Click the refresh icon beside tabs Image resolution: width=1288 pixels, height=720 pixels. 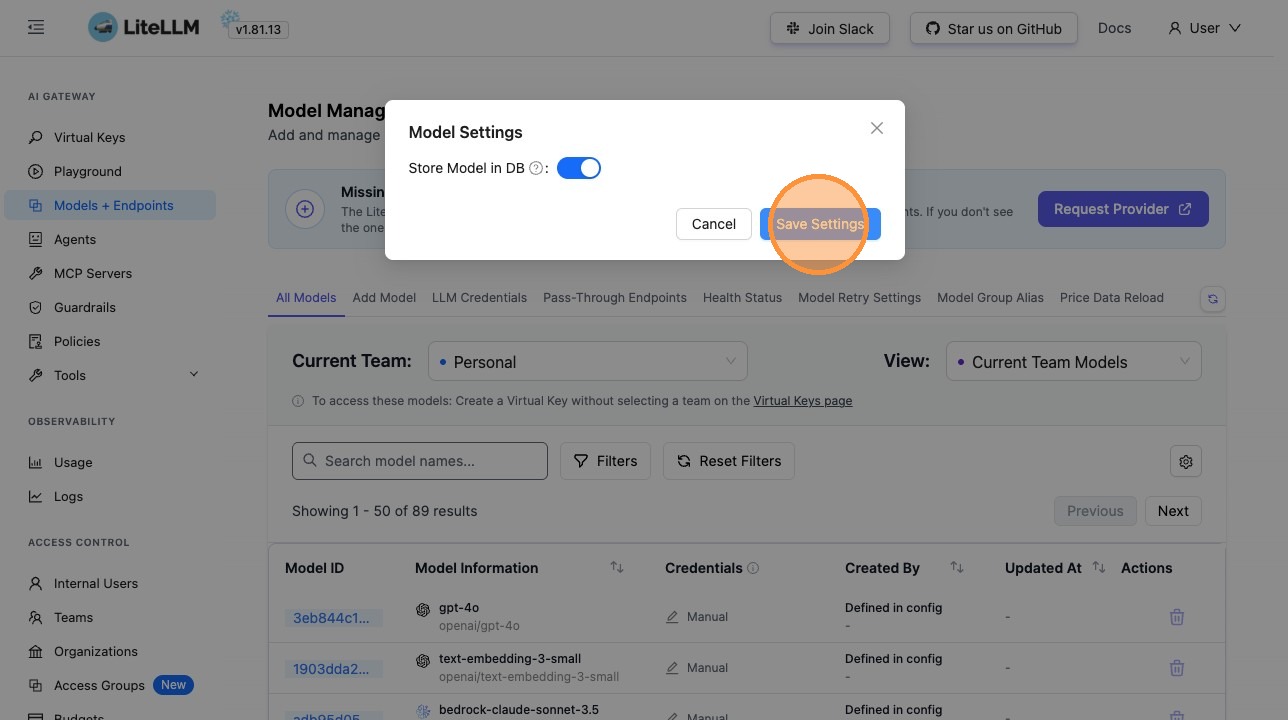pos(1212,298)
